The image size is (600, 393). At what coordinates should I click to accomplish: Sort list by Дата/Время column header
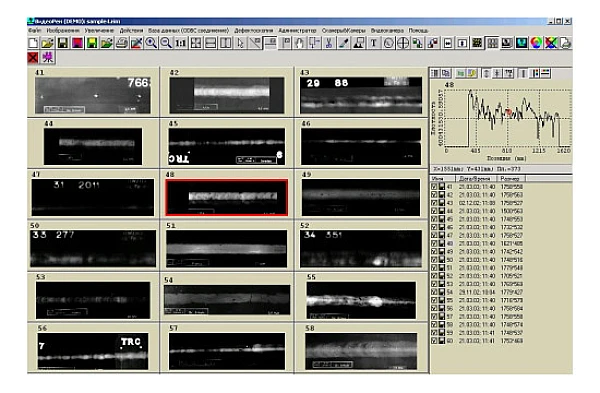tap(476, 178)
